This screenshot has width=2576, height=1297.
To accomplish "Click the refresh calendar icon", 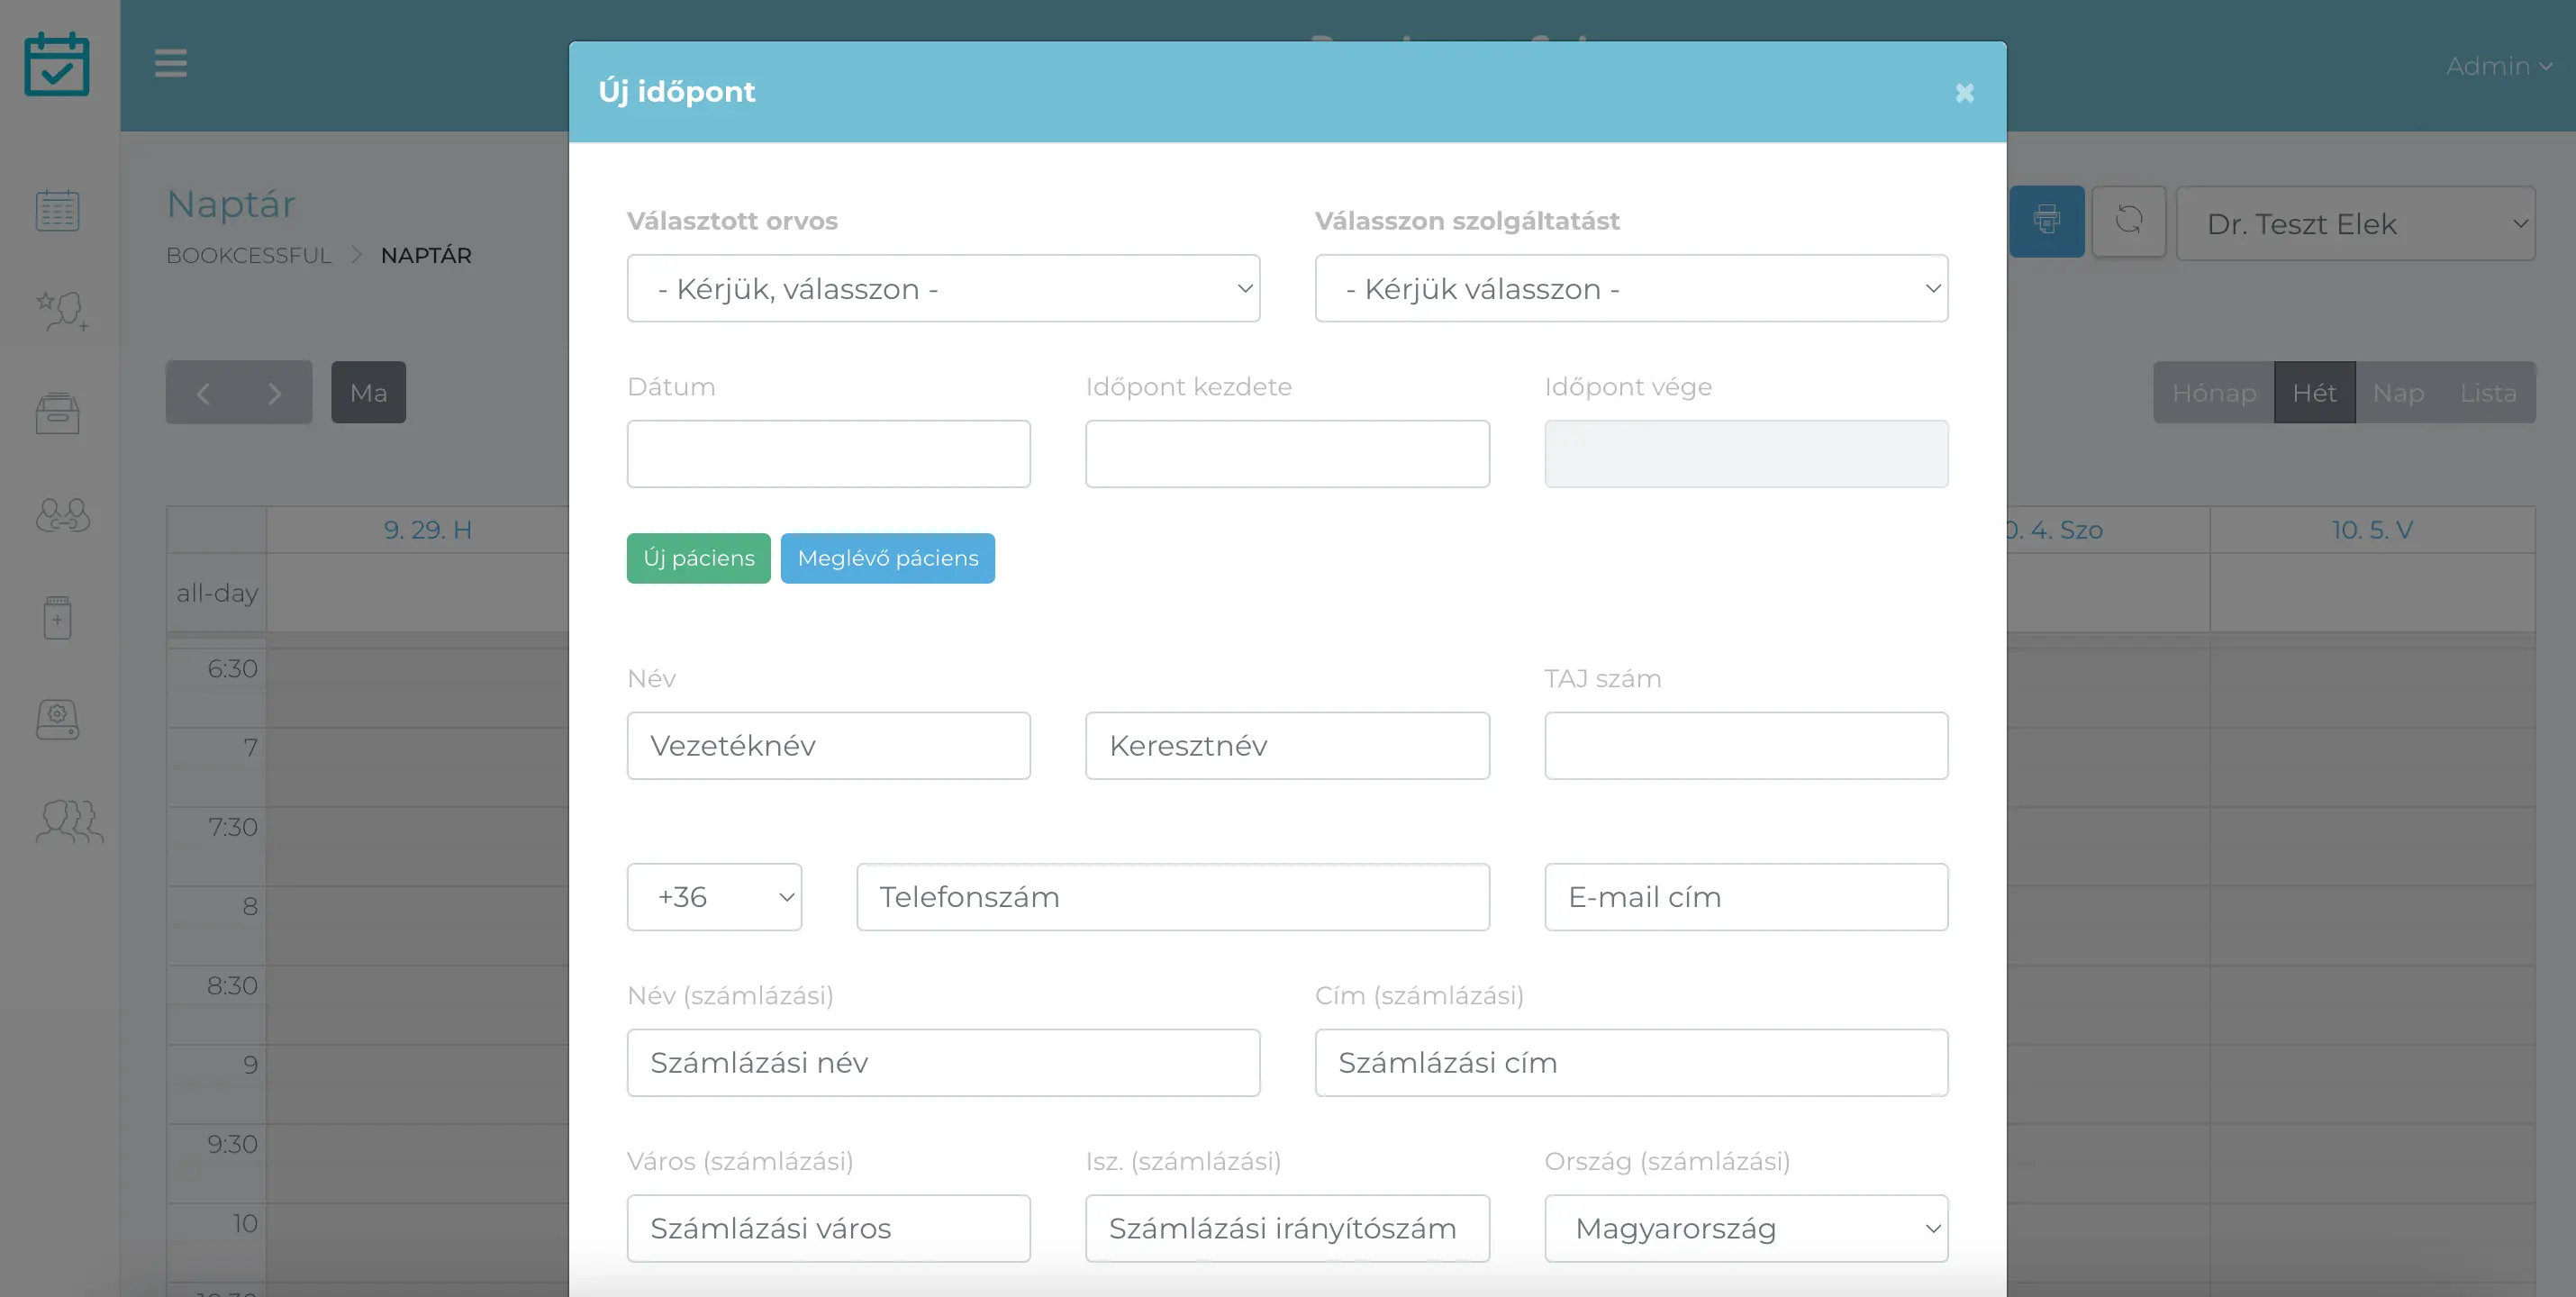I will click(2129, 221).
